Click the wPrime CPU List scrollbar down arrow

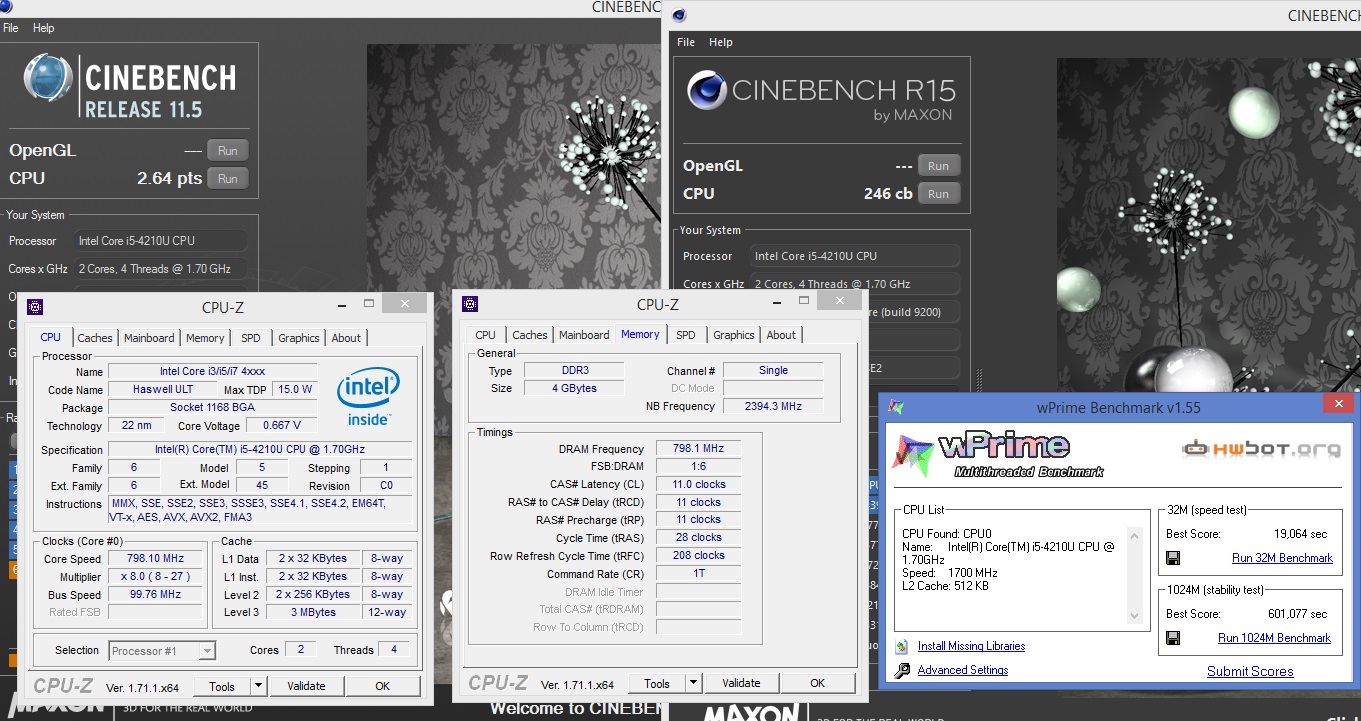1134,615
